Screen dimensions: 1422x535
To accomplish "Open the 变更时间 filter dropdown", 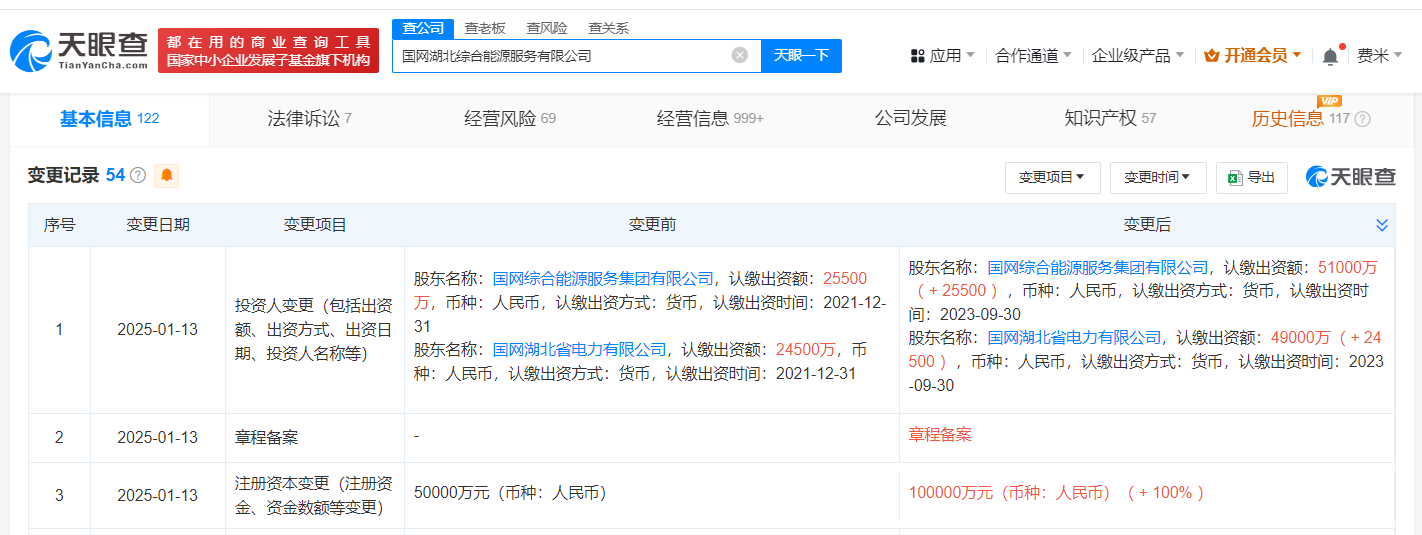I will [x=1157, y=178].
